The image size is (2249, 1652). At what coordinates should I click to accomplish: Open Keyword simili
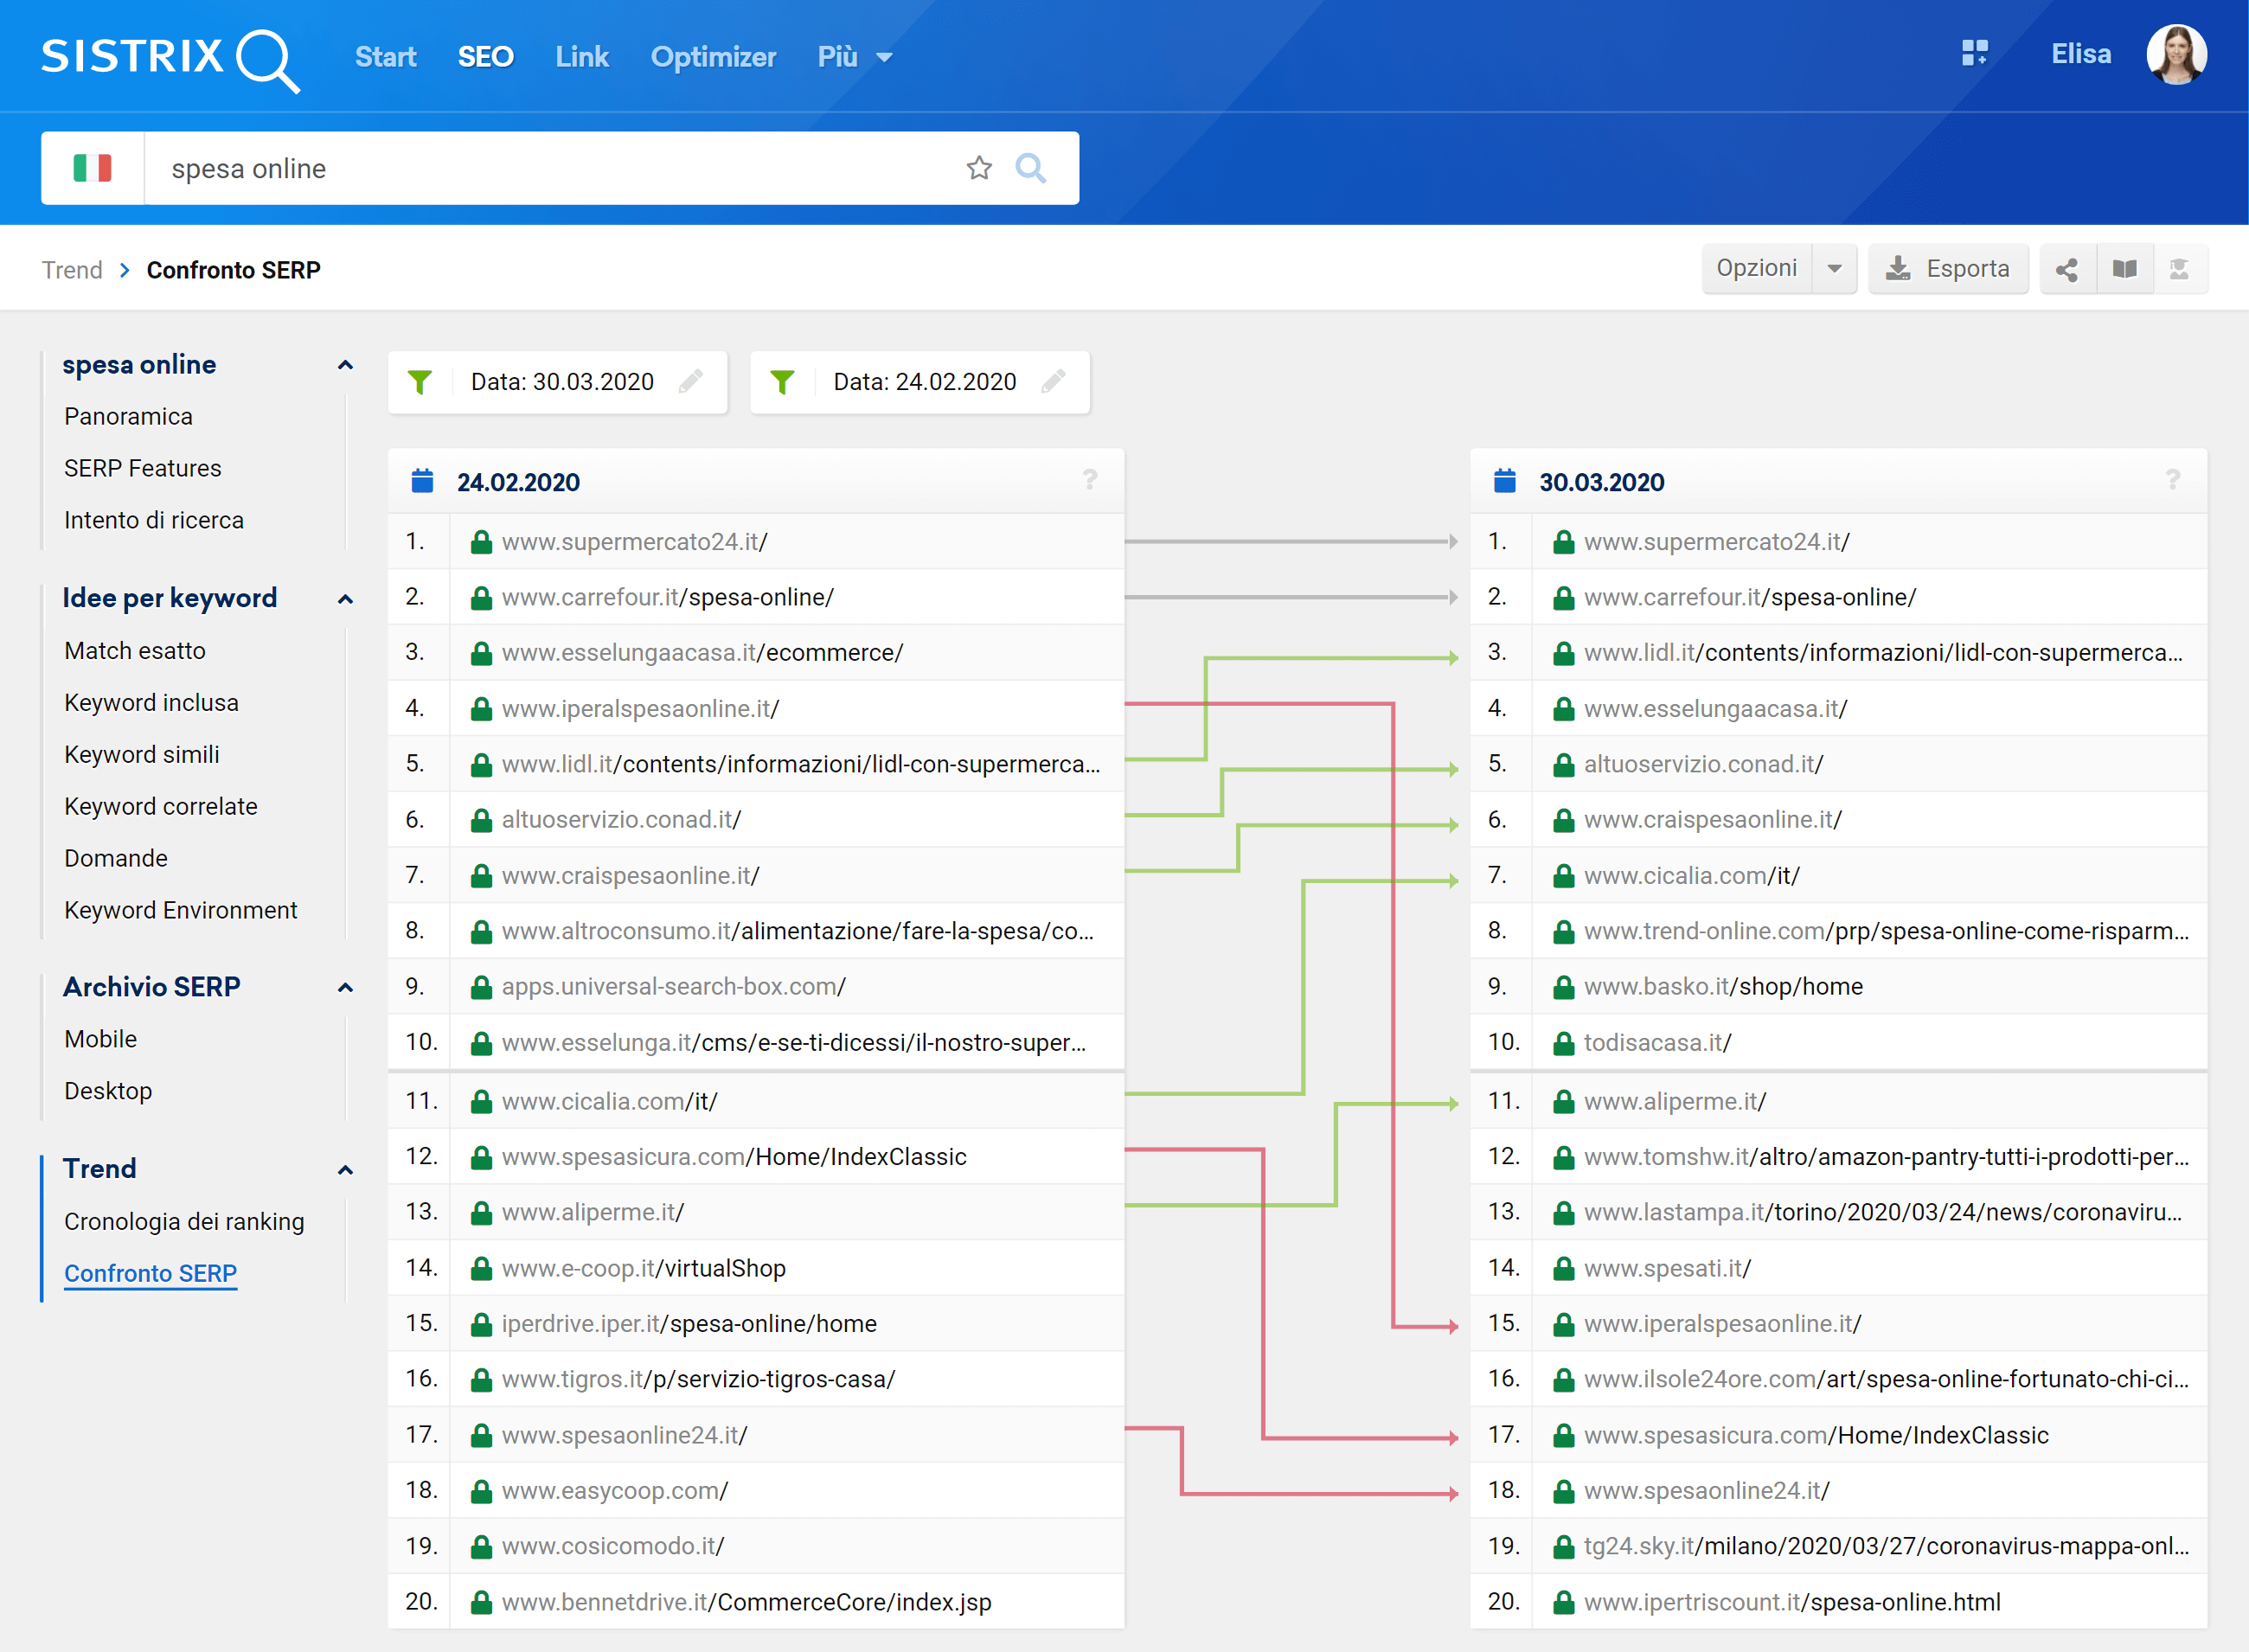[x=142, y=755]
